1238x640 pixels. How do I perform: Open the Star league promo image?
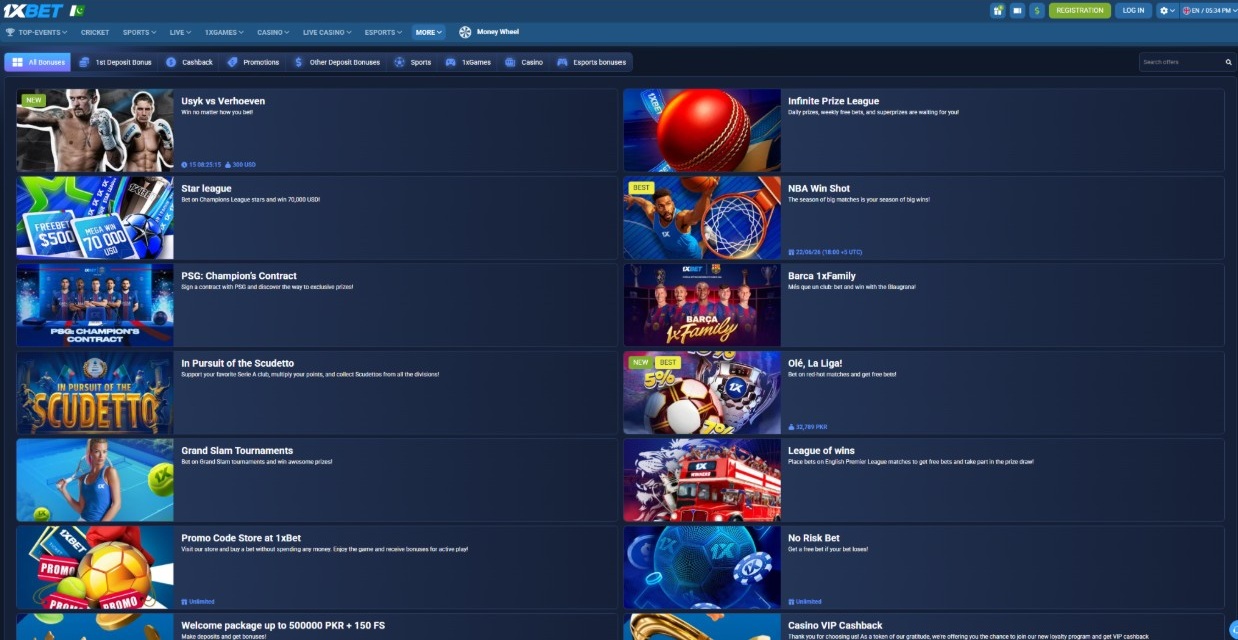point(95,218)
